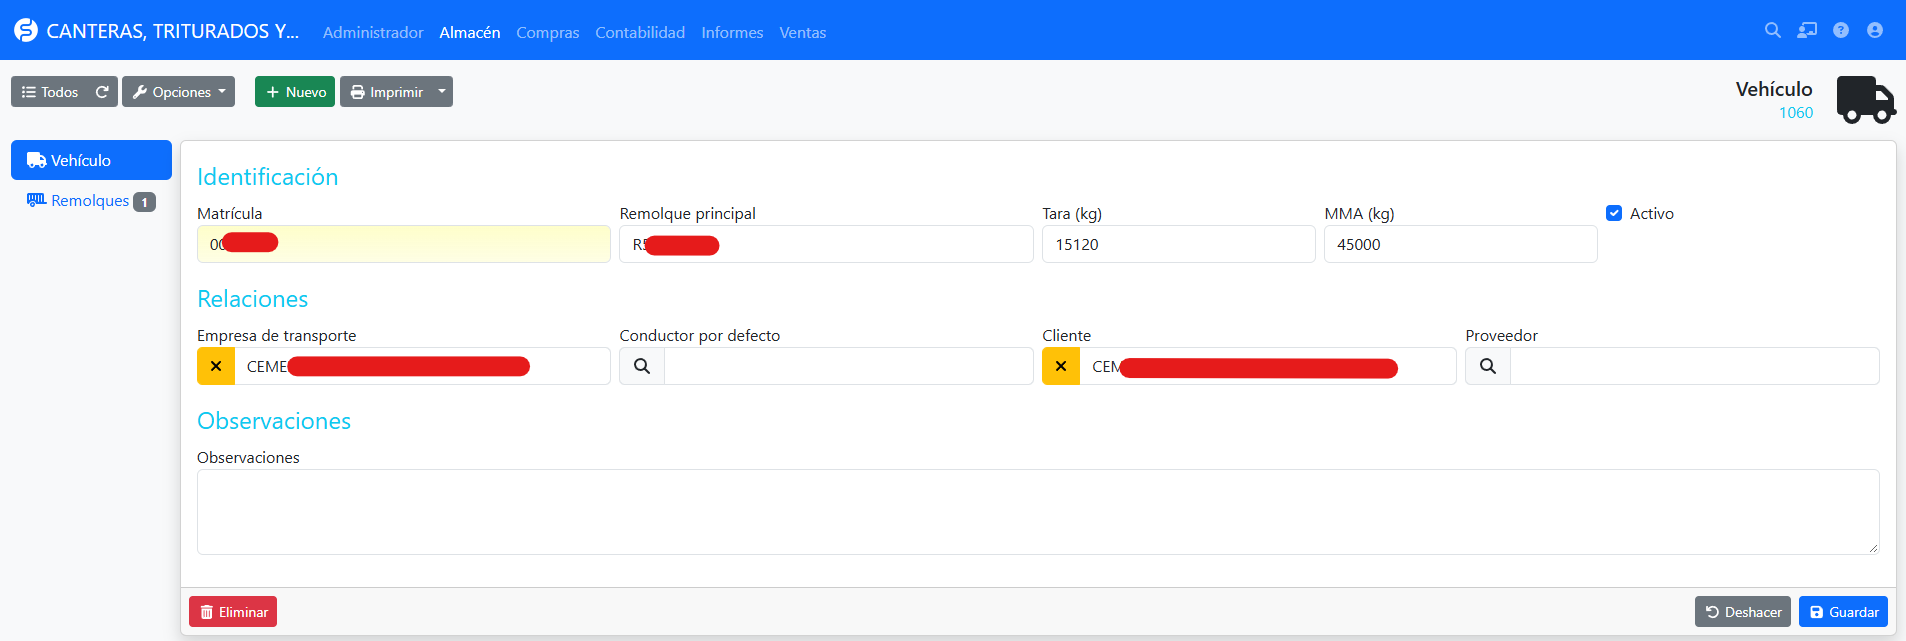Click the Tara (kg) field showing 15120
The image size is (1906, 641).
[1179, 244]
